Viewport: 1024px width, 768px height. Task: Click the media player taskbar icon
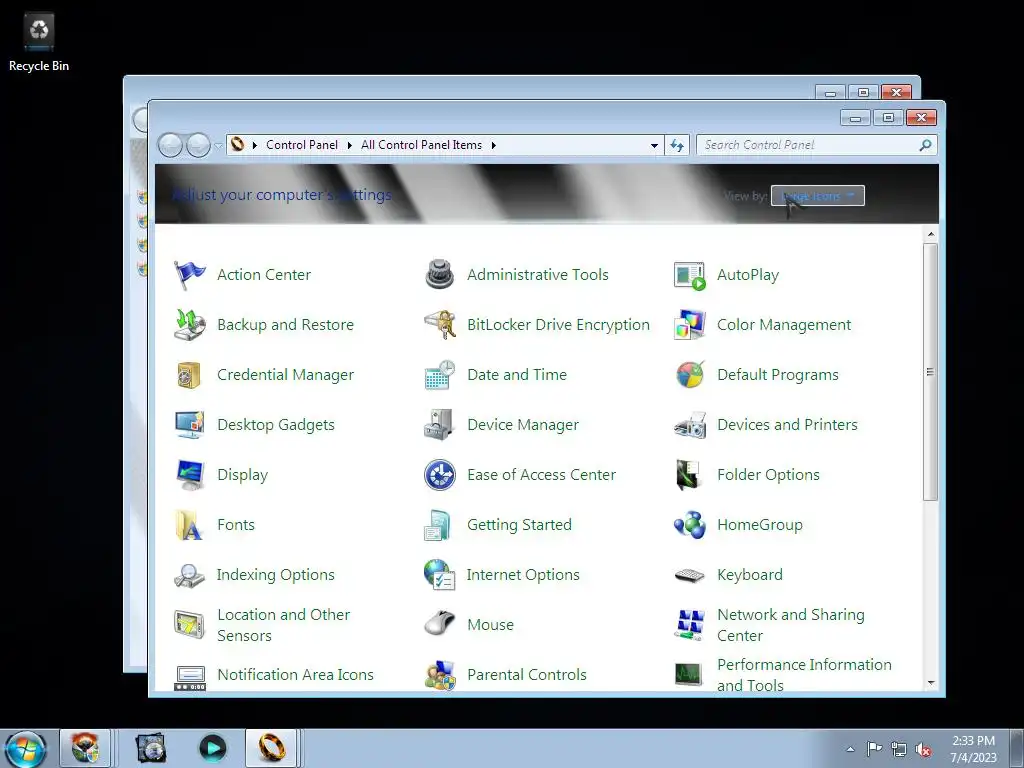212,748
